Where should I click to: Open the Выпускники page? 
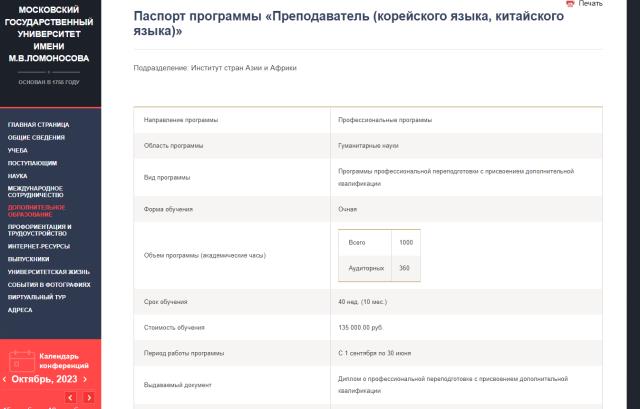coord(29,258)
